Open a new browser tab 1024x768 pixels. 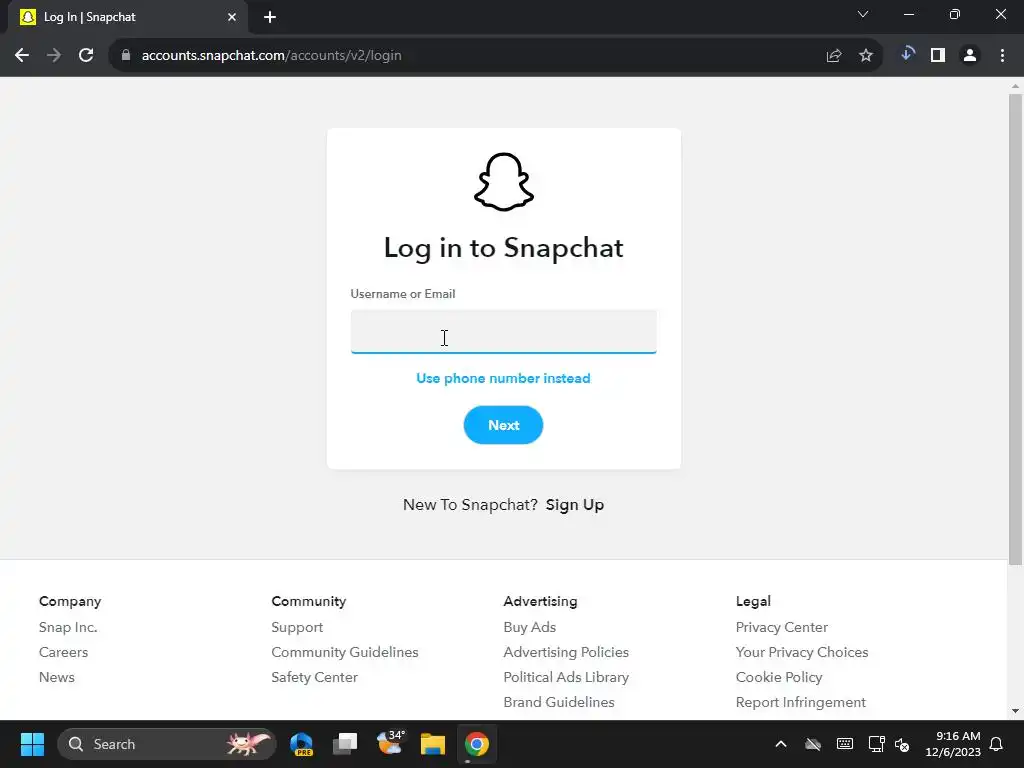270,17
